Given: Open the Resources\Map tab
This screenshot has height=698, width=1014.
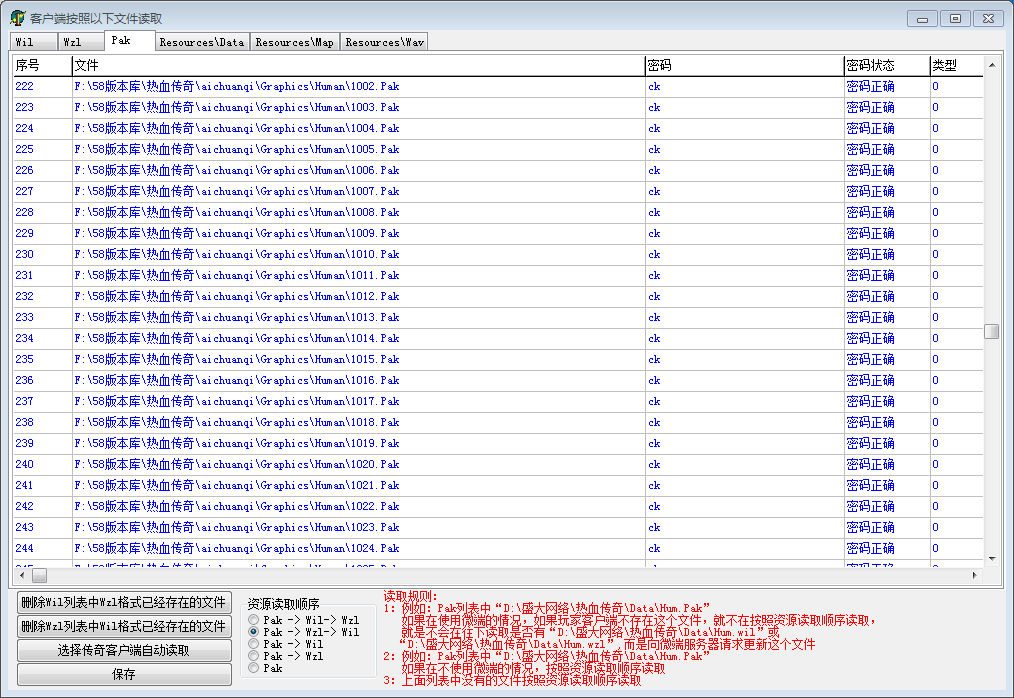Looking at the screenshot, I should point(294,42).
